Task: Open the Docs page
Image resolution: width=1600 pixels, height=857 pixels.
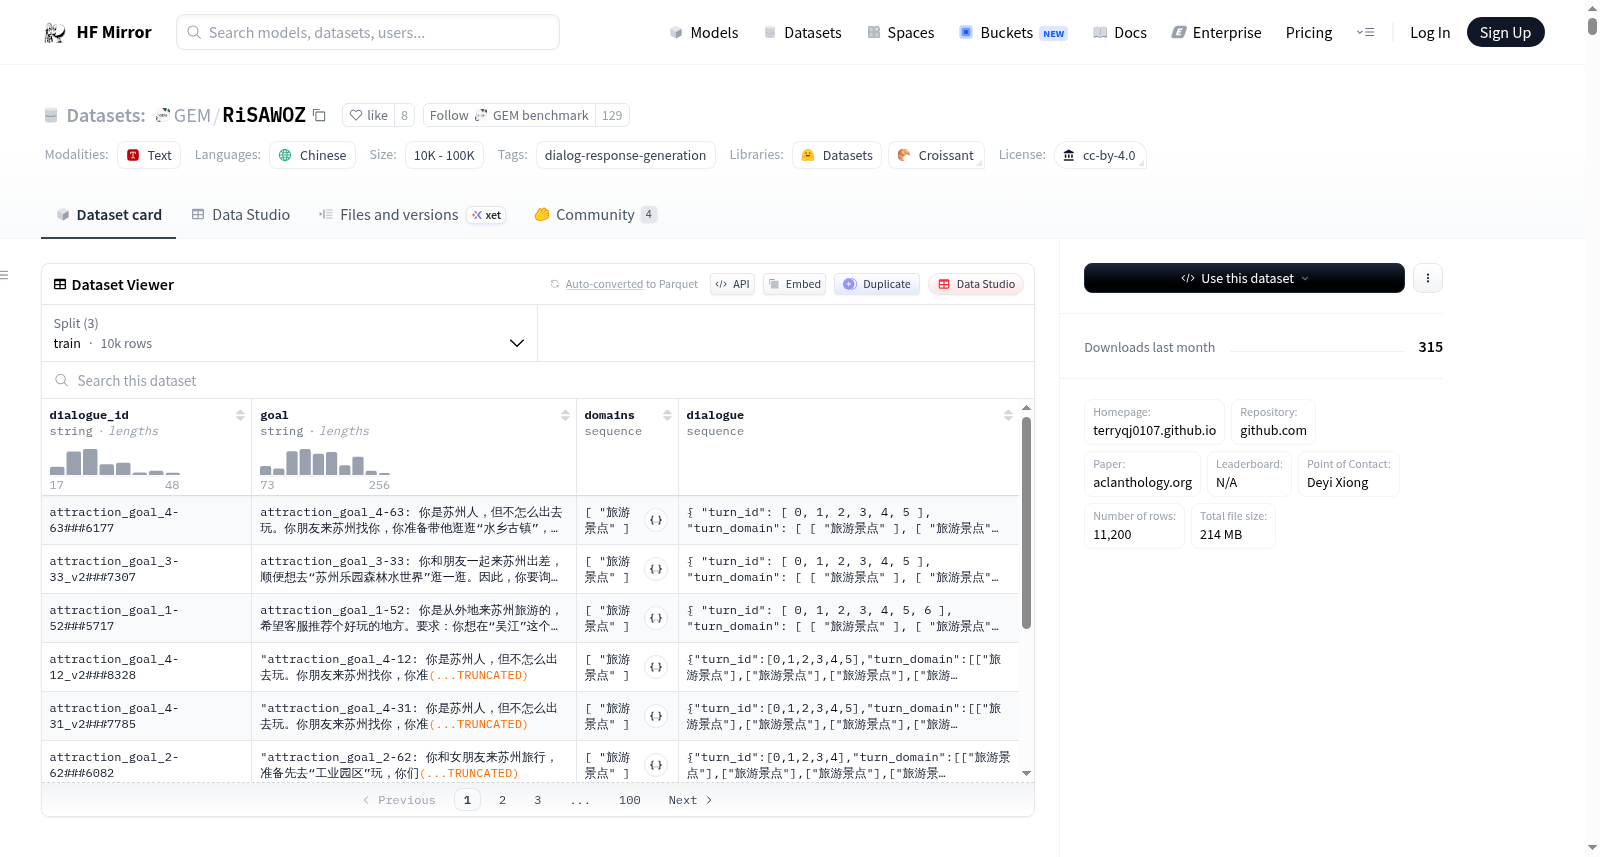Action: point(1120,32)
